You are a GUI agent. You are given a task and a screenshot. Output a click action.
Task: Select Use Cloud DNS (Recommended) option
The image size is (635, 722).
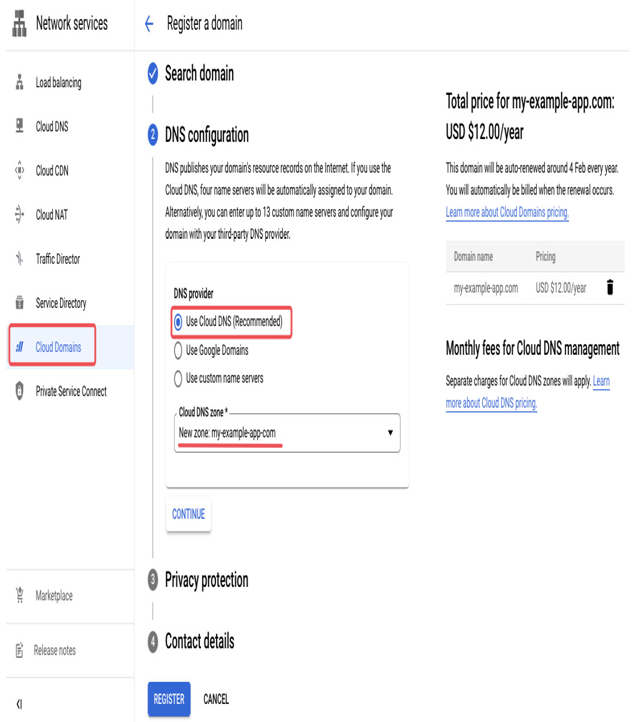coord(178,322)
